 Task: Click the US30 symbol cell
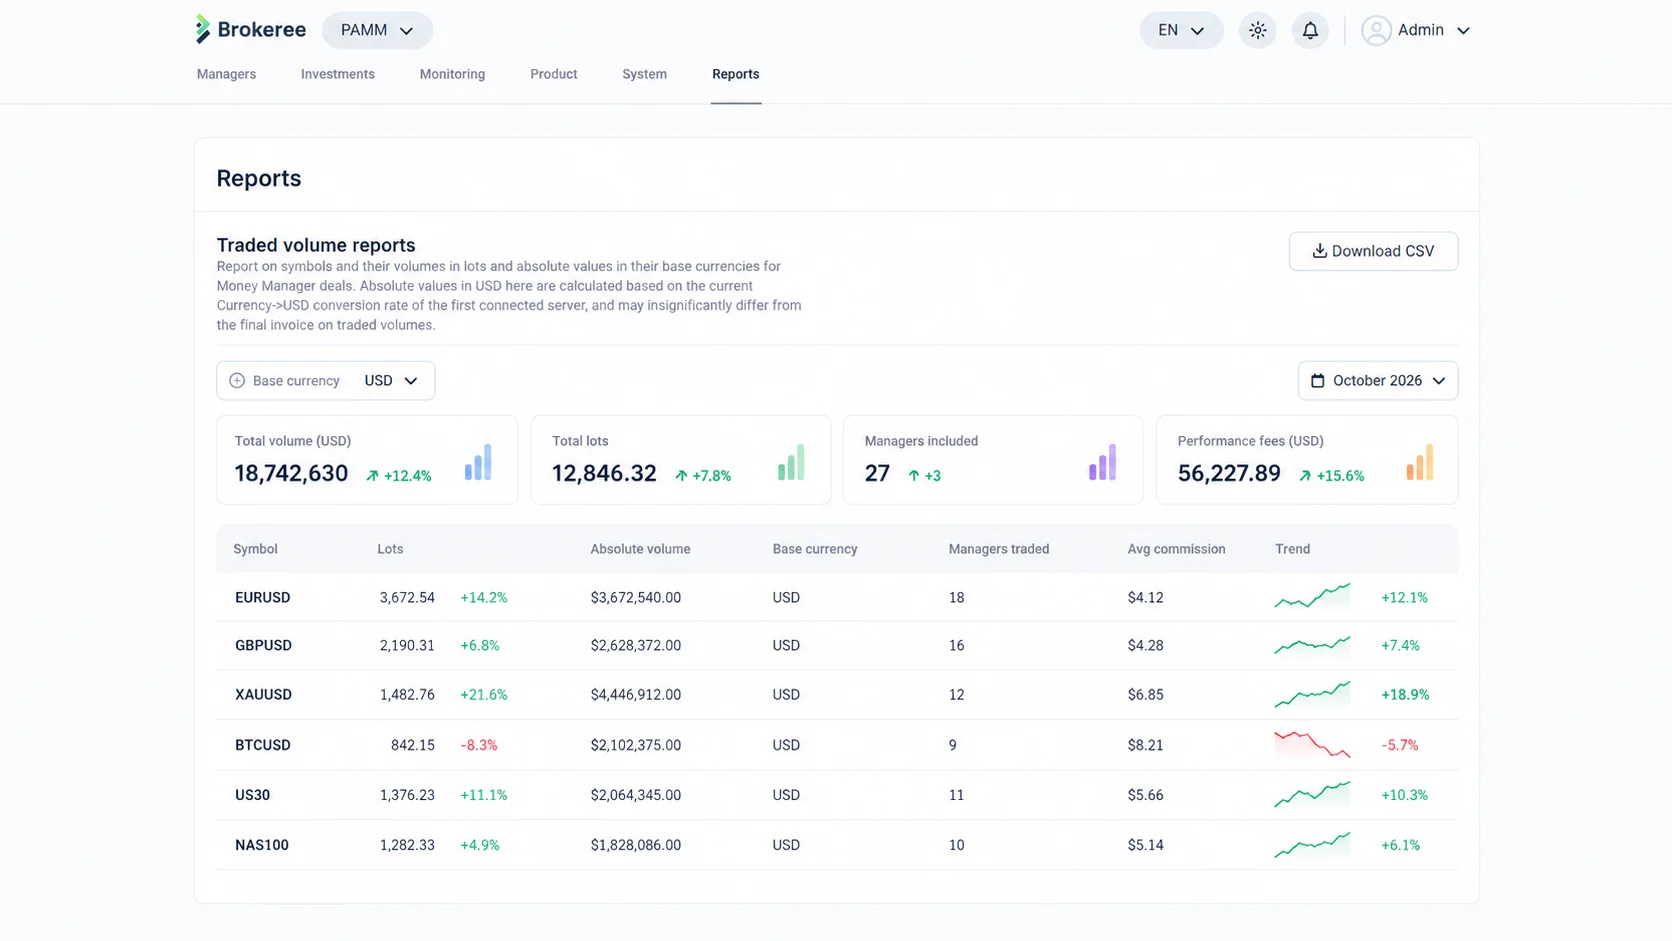(253, 795)
